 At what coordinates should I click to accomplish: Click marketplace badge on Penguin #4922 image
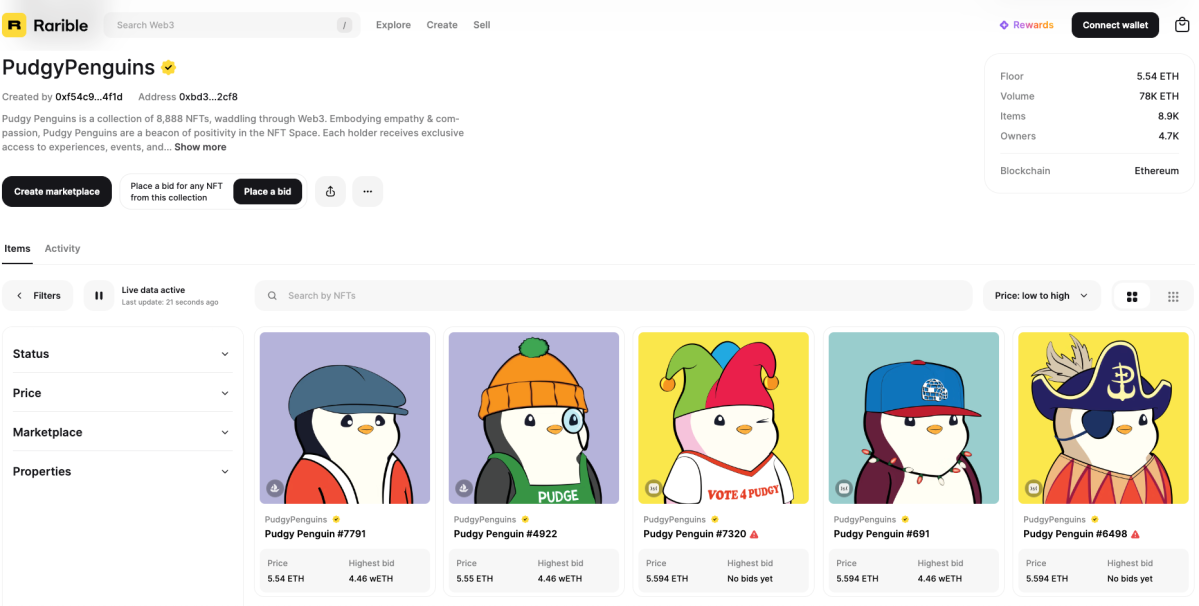pyautogui.click(x=463, y=488)
